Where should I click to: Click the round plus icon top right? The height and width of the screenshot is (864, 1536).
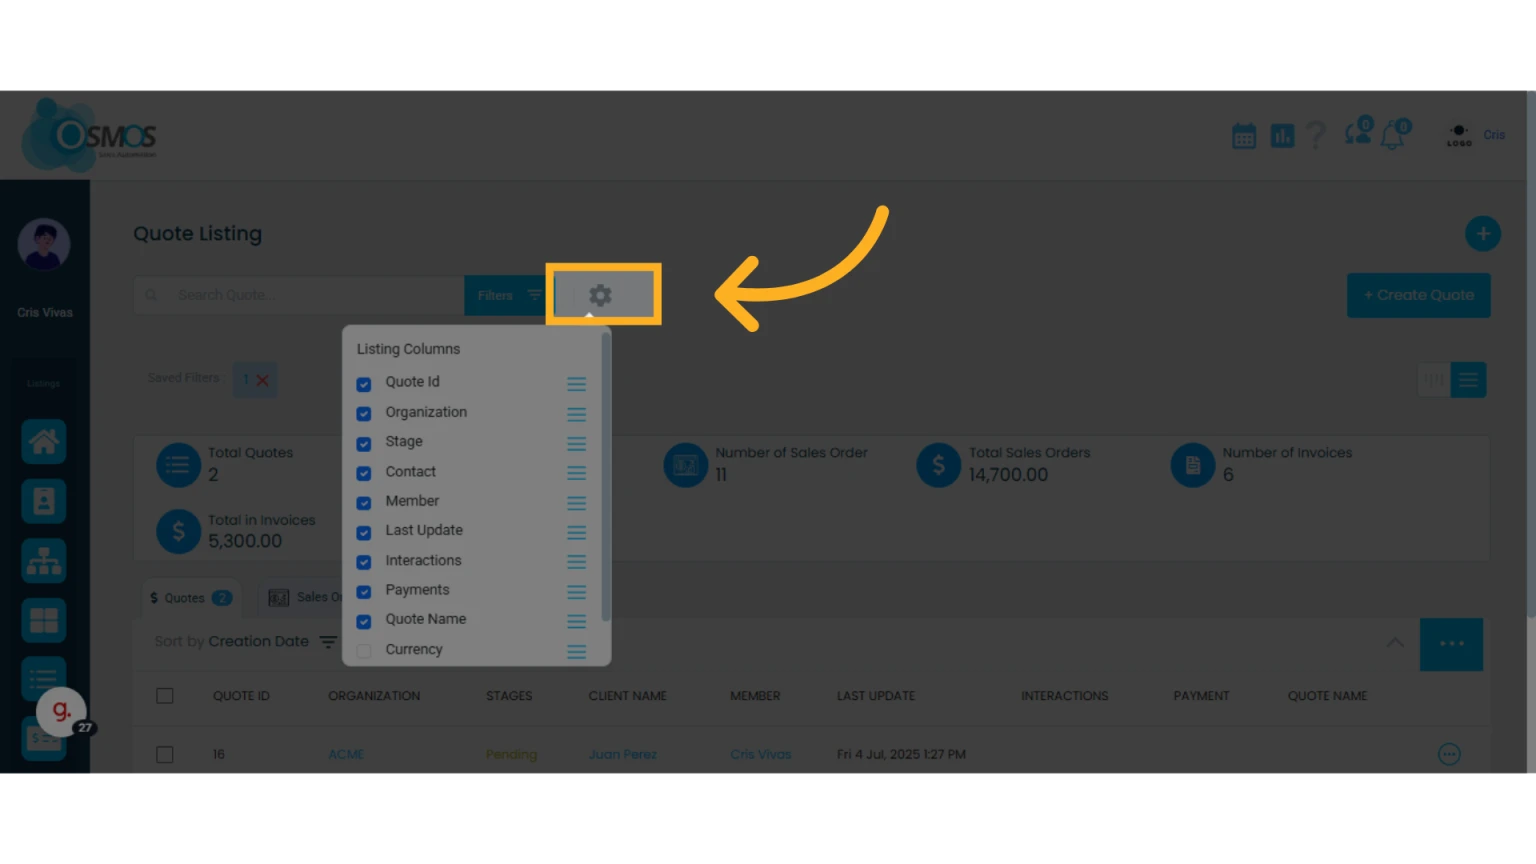click(x=1483, y=233)
